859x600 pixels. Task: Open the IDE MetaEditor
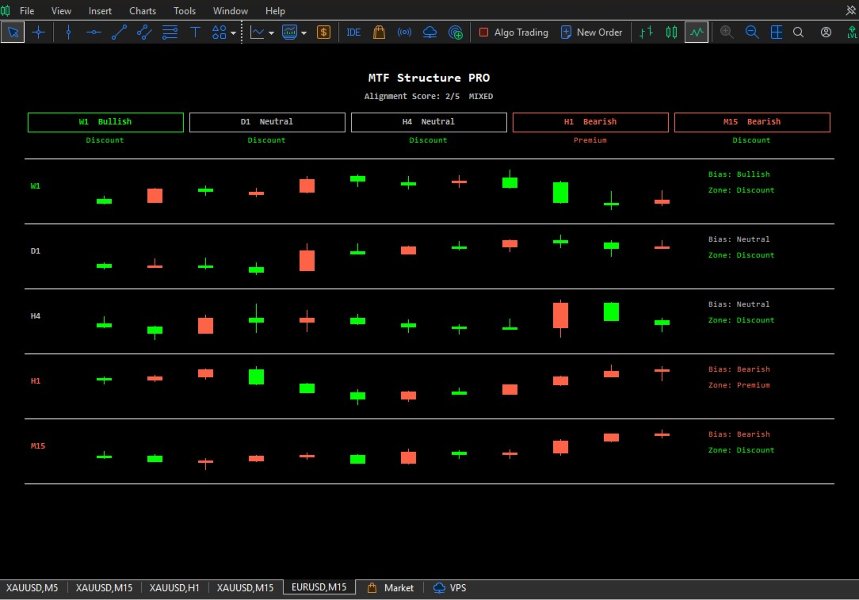pyautogui.click(x=353, y=32)
